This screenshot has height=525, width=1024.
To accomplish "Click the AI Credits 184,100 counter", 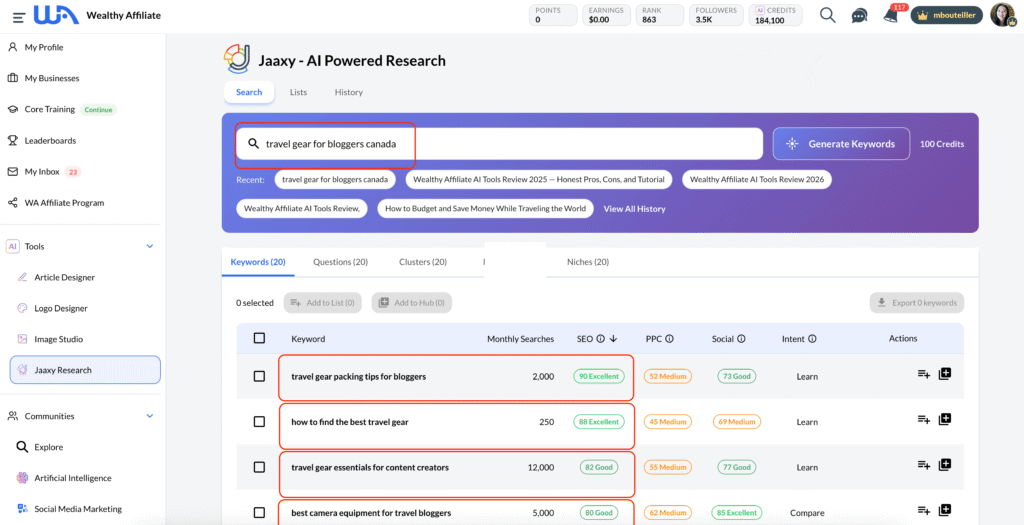I will click(x=775, y=15).
